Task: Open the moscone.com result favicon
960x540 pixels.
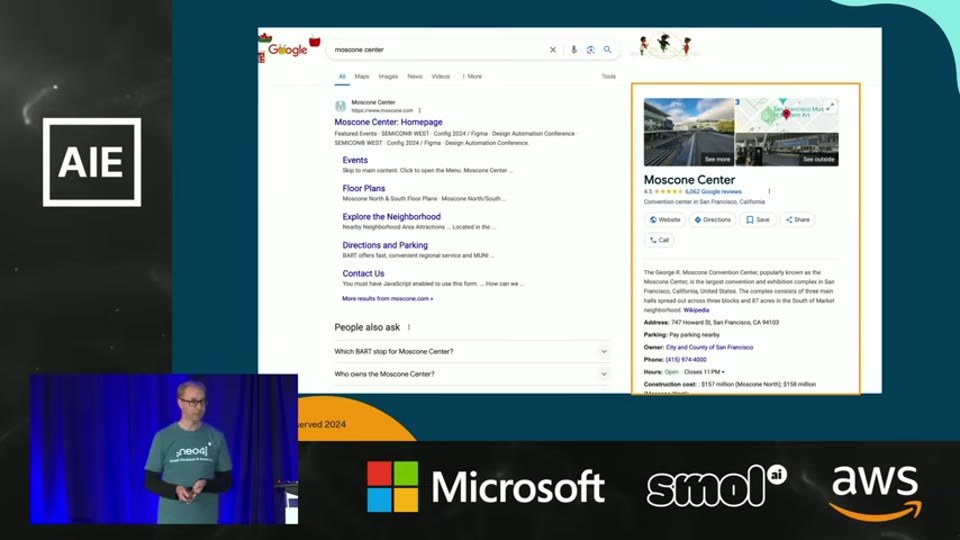Action: 340,106
